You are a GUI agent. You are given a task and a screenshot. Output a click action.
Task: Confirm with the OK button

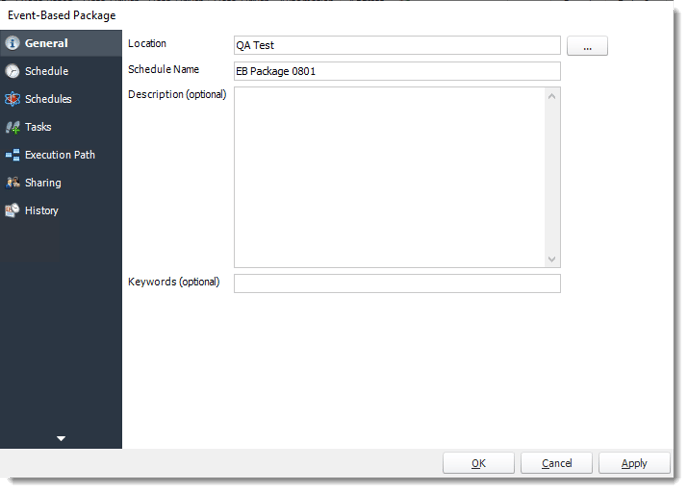point(478,463)
